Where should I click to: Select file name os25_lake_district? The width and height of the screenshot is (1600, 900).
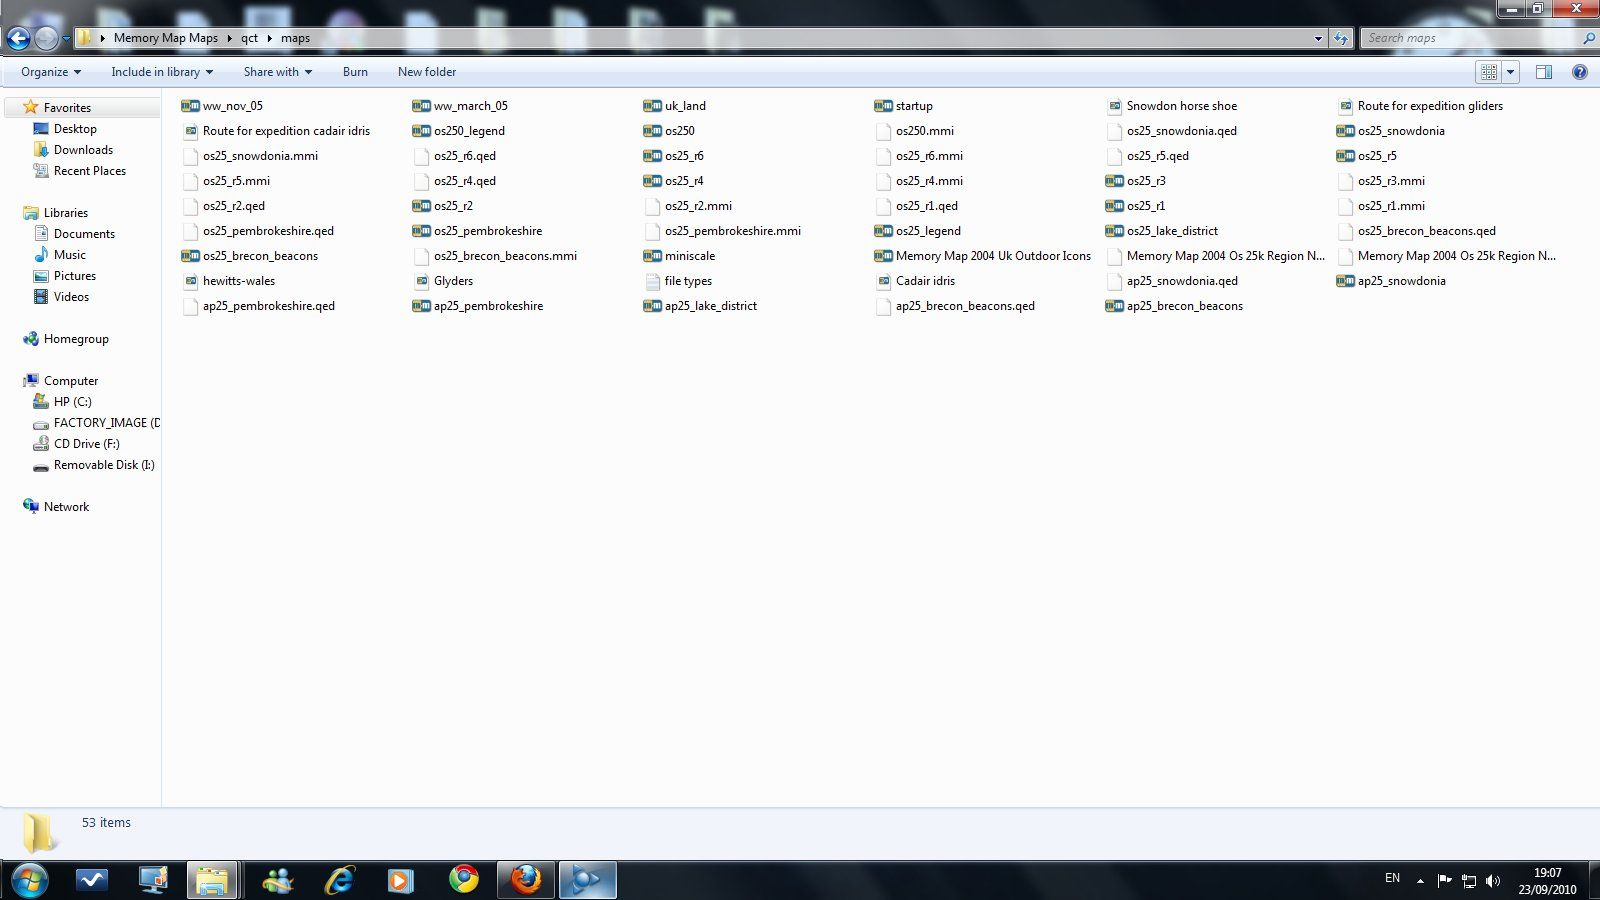tap(1172, 231)
